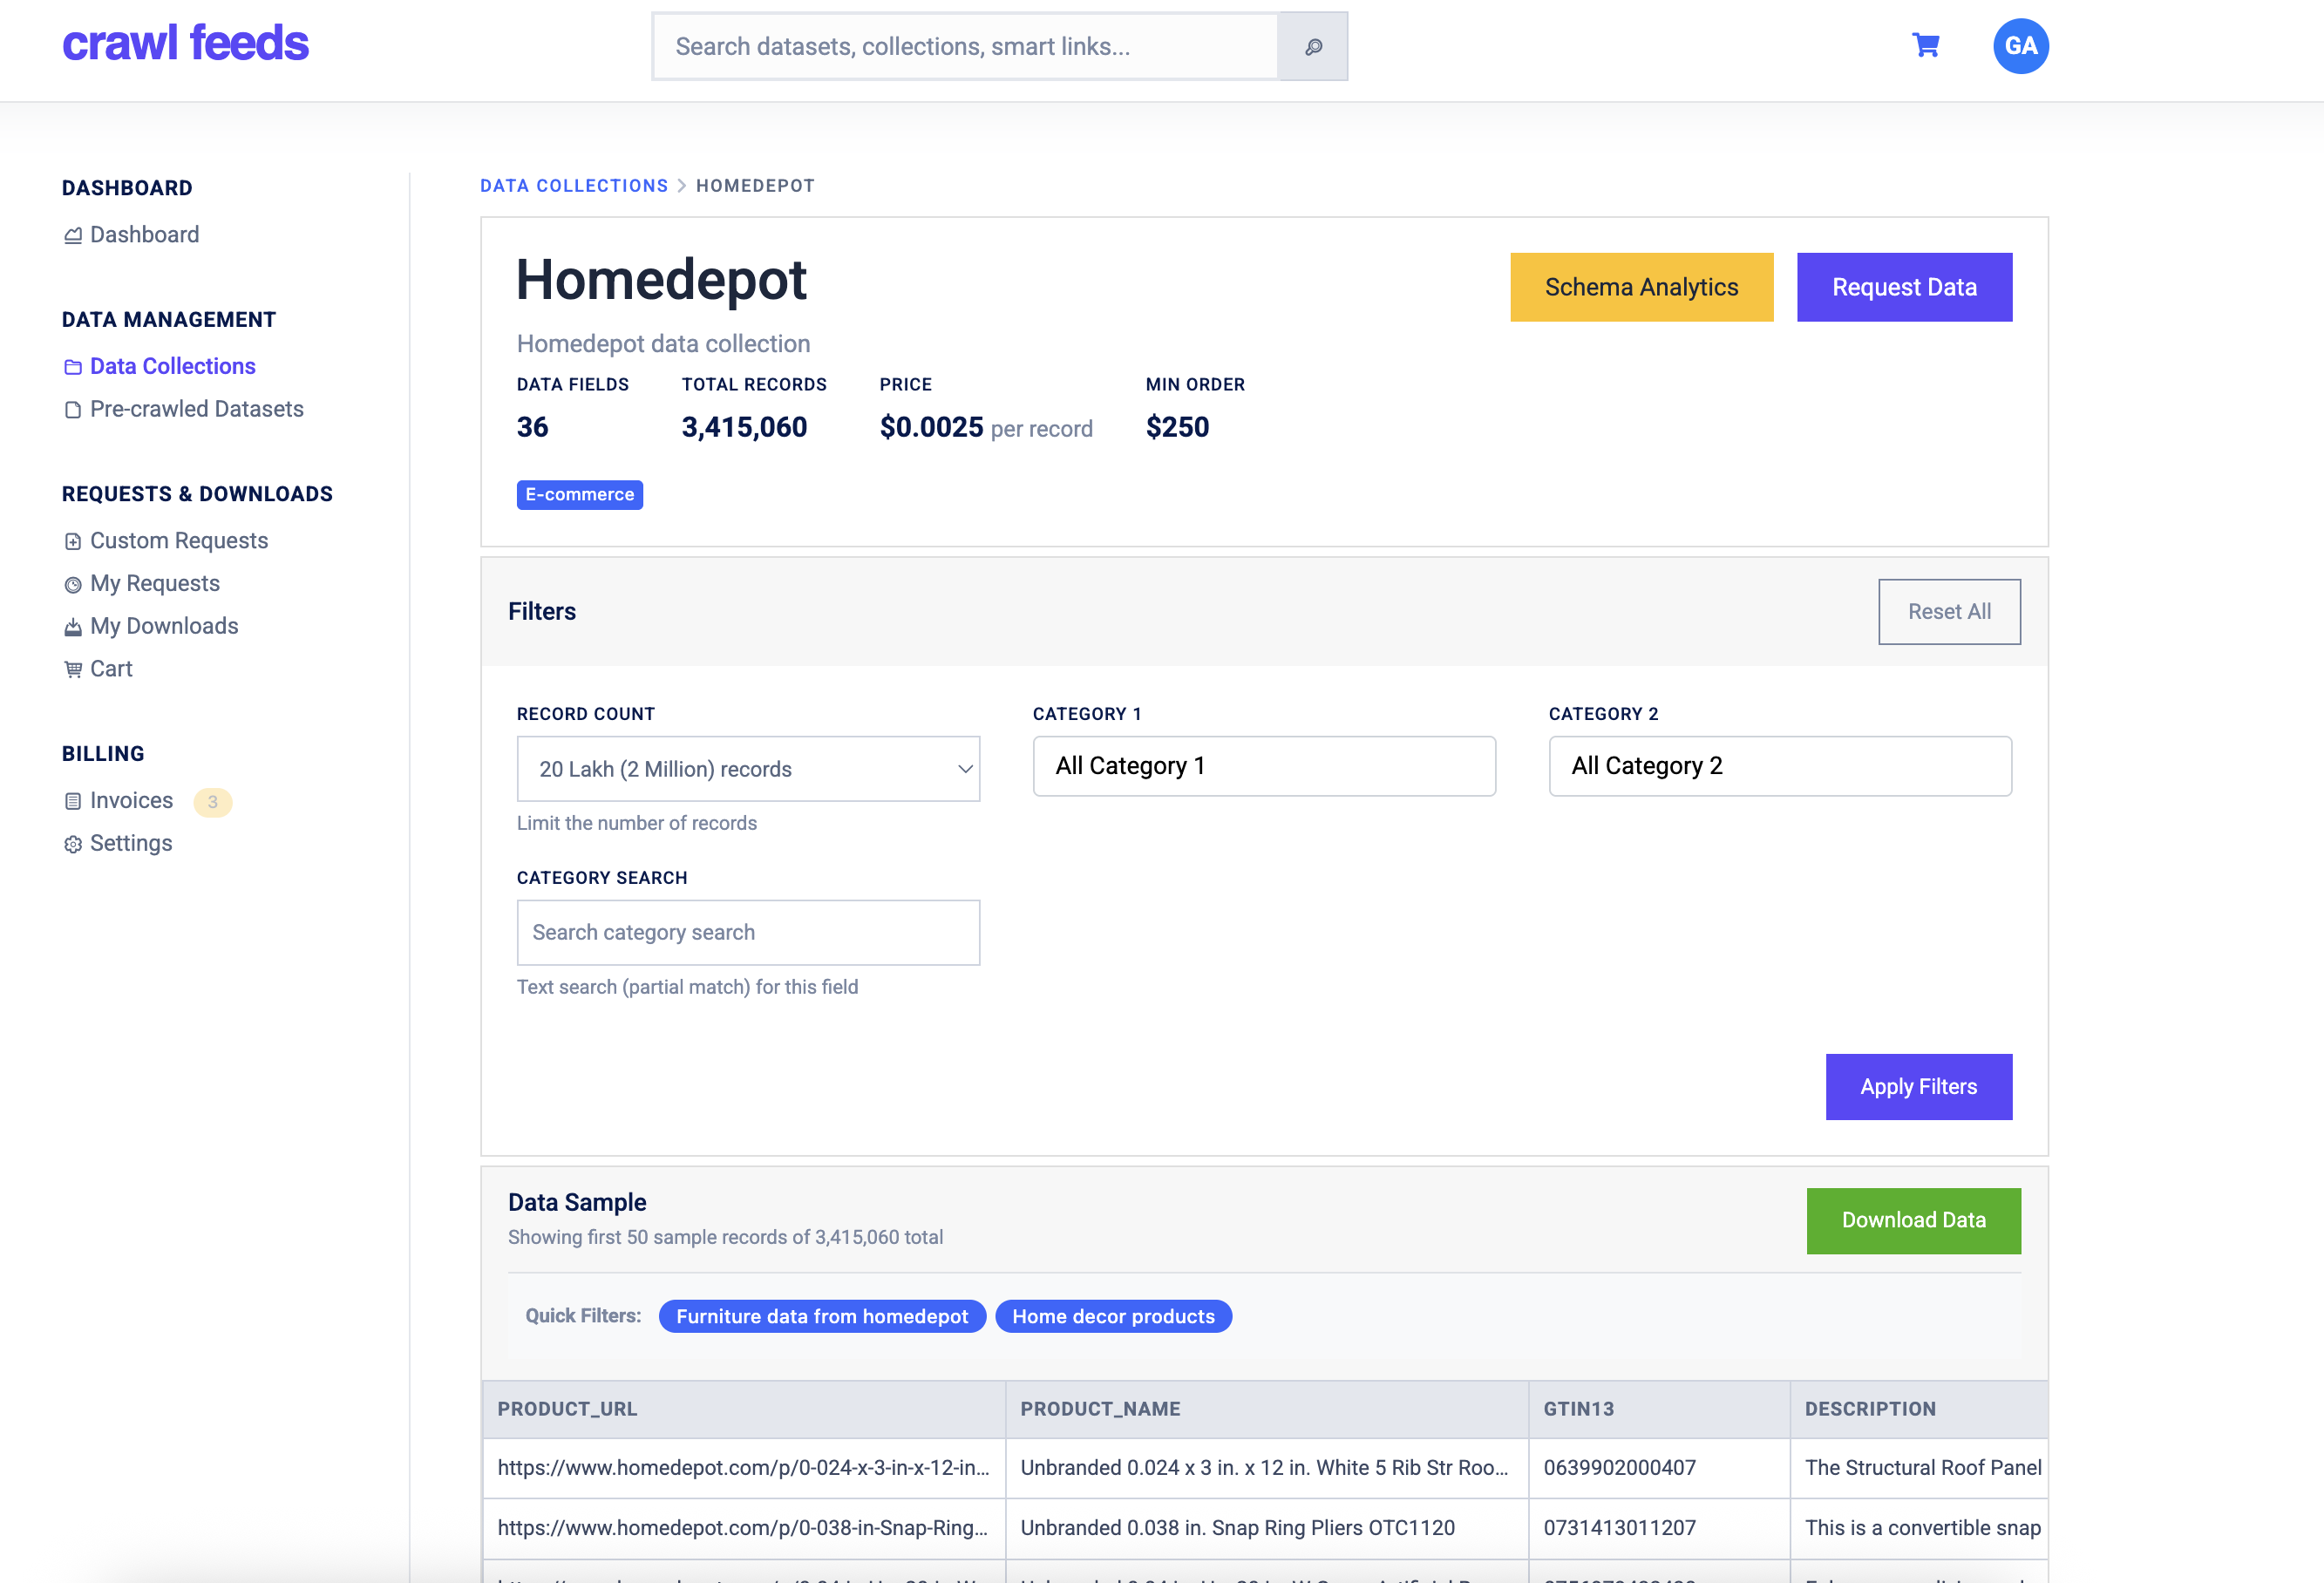Click the Dashboard chart icon in sidebar
This screenshot has height=1583, width=2324.
coord(73,236)
